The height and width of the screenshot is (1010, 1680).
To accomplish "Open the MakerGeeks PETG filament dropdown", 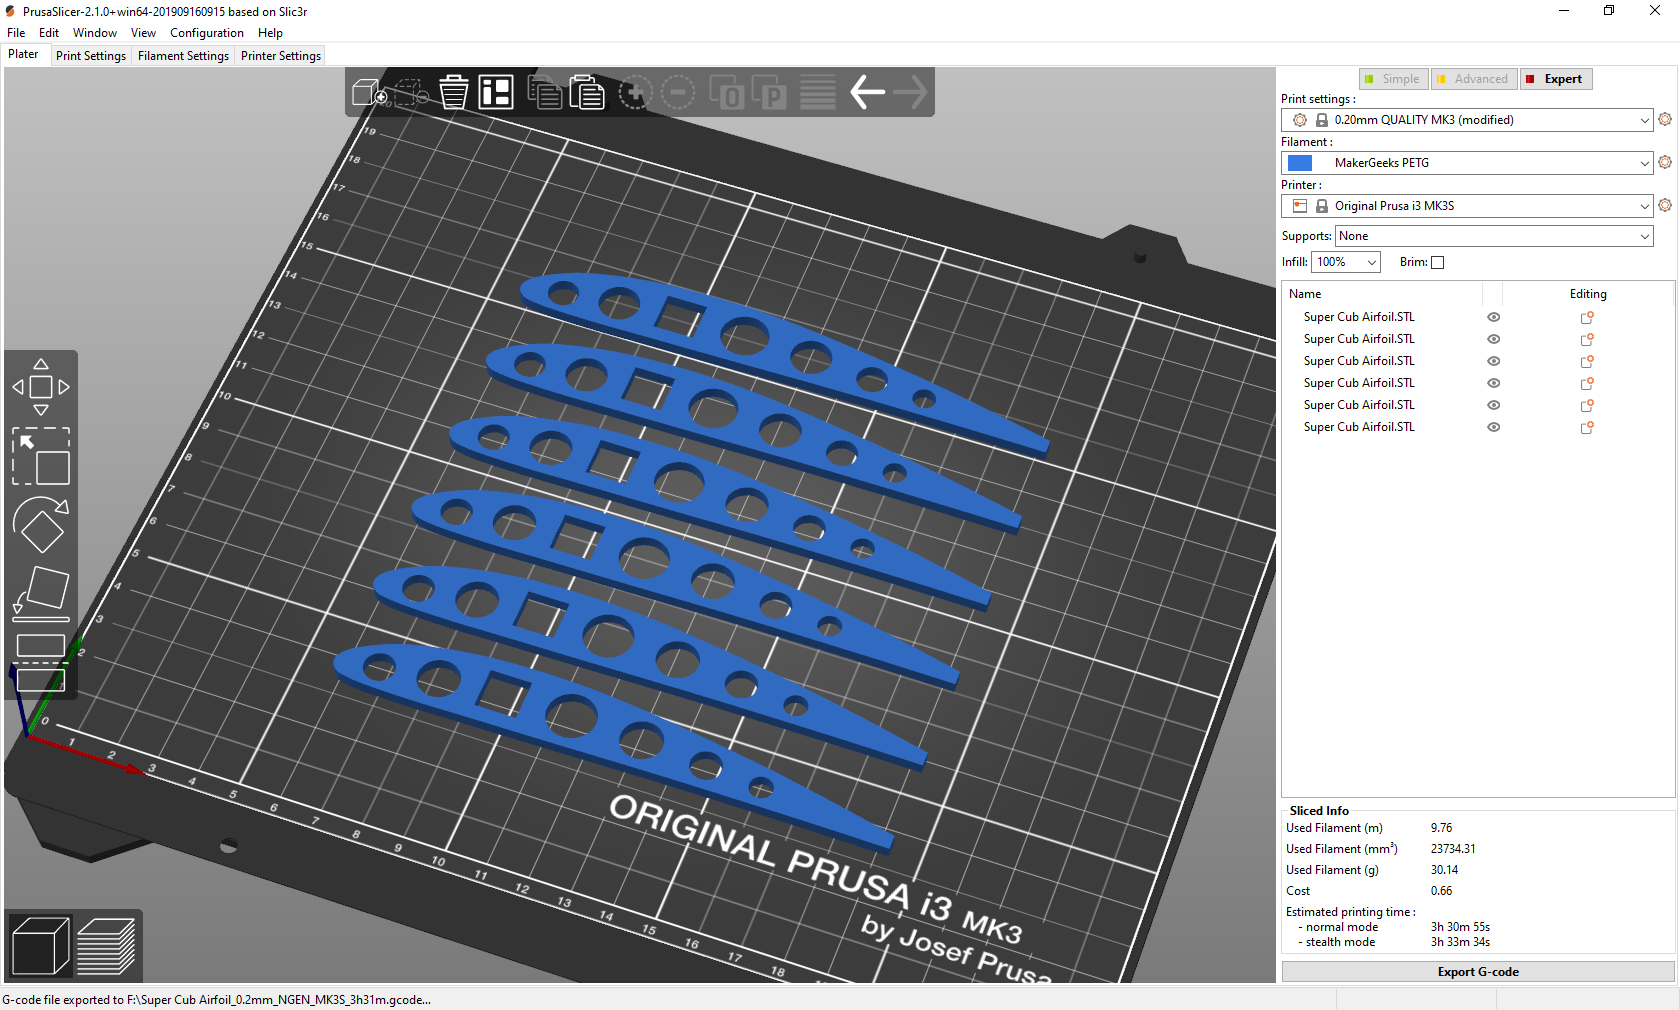I will click(1467, 163).
